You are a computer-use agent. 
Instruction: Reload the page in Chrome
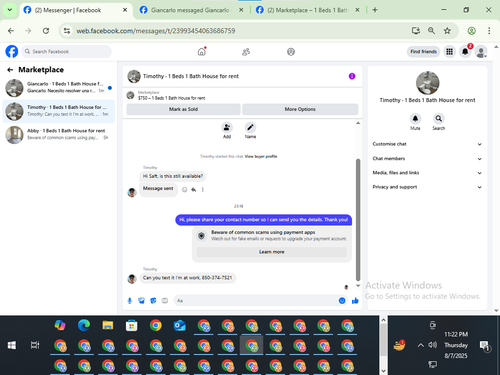(x=46, y=31)
